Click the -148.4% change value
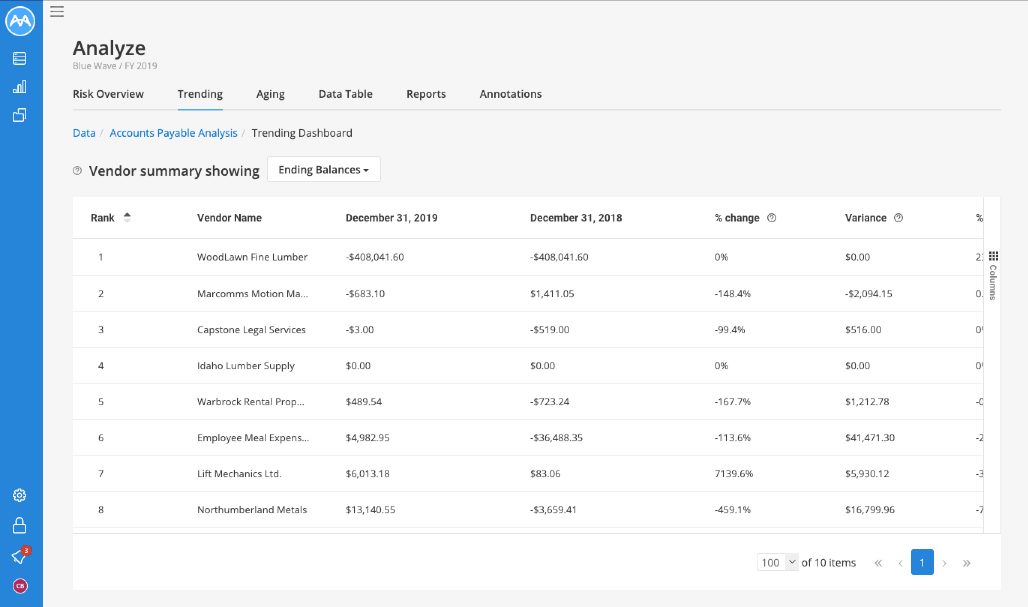 coord(732,294)
